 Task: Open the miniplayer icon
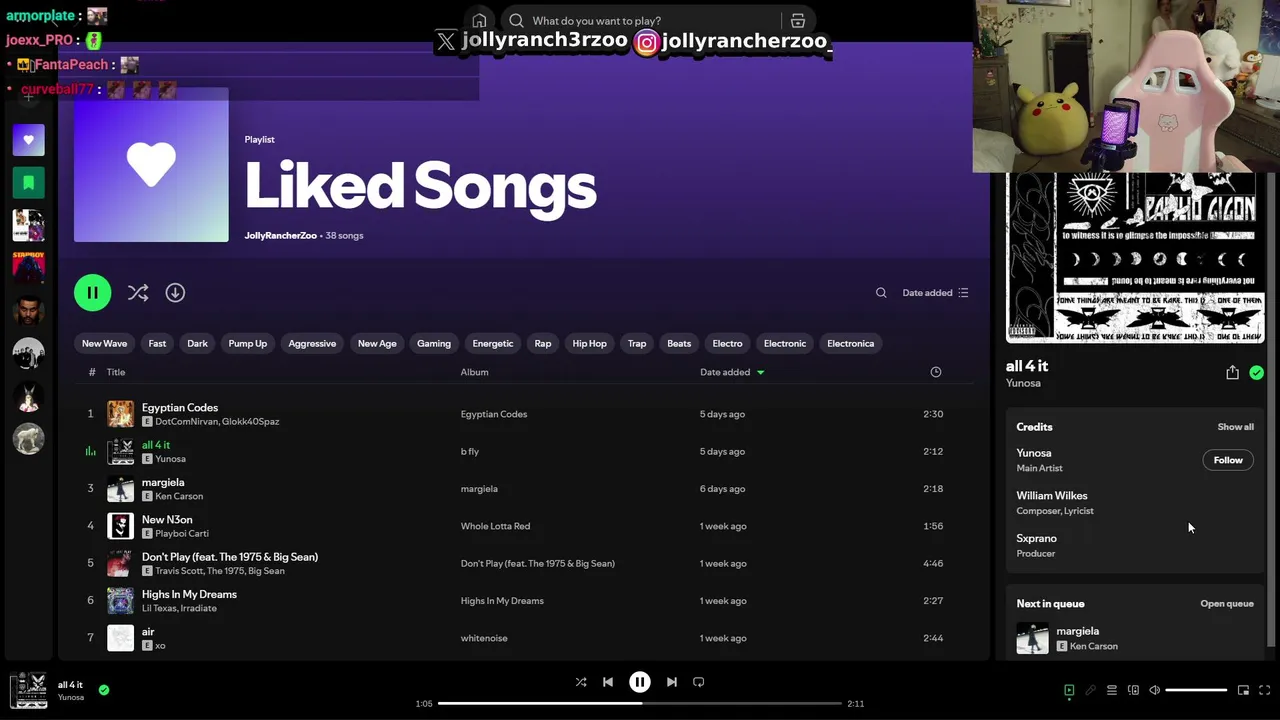1243,690
